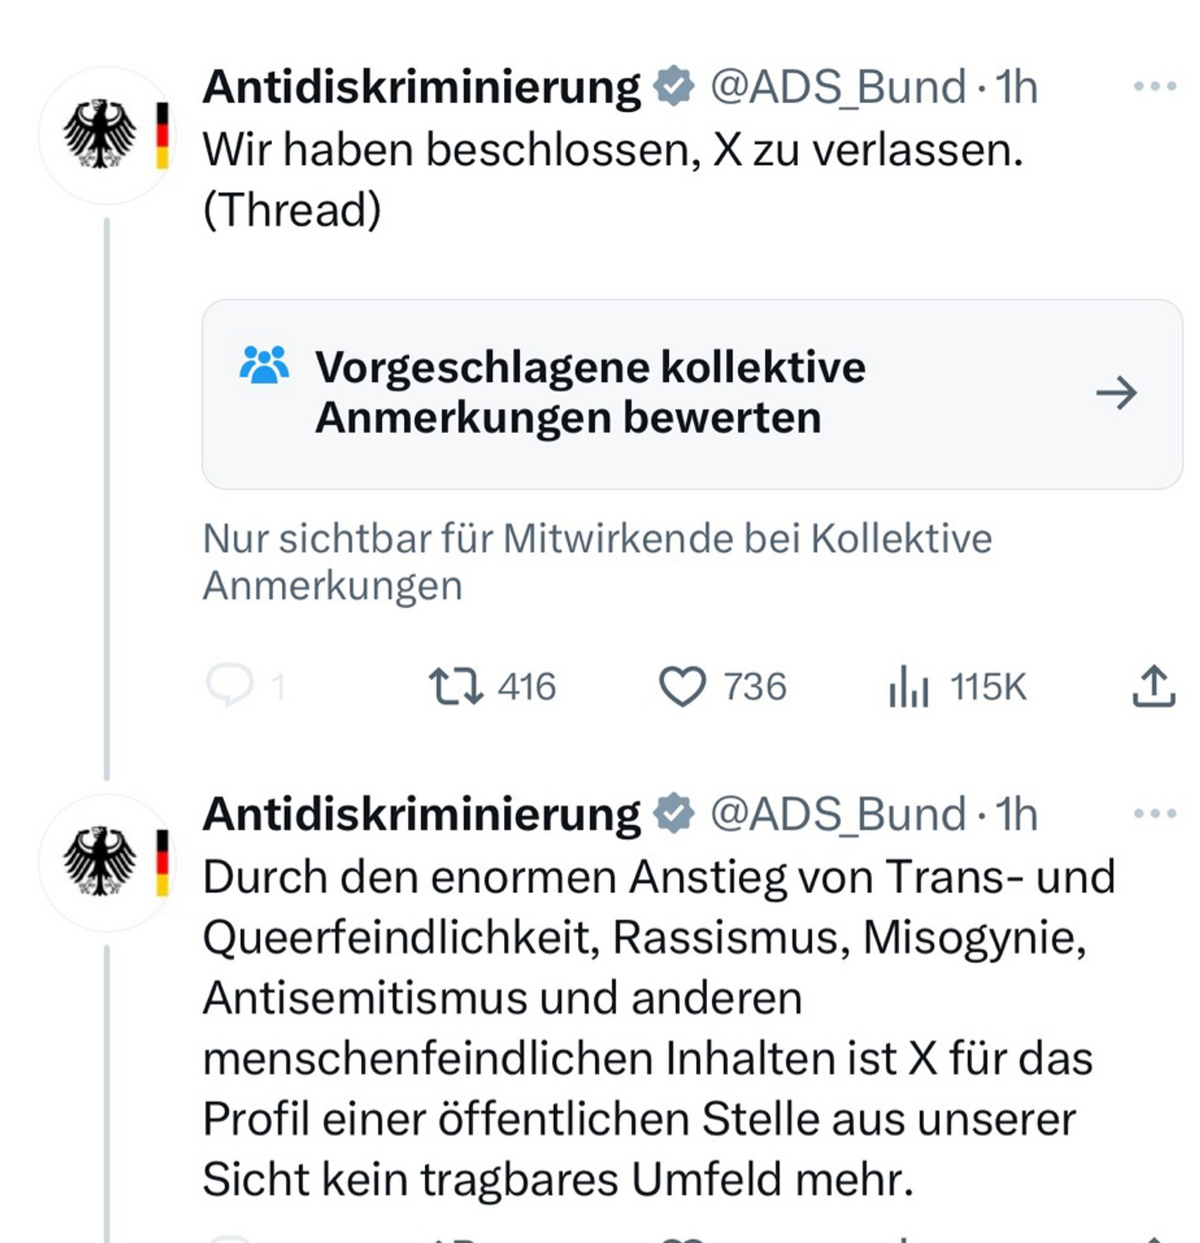Tap the views analytics icon showing 115K
The height and width of the screenshot is (1243, 1200).
pos(908,686)
